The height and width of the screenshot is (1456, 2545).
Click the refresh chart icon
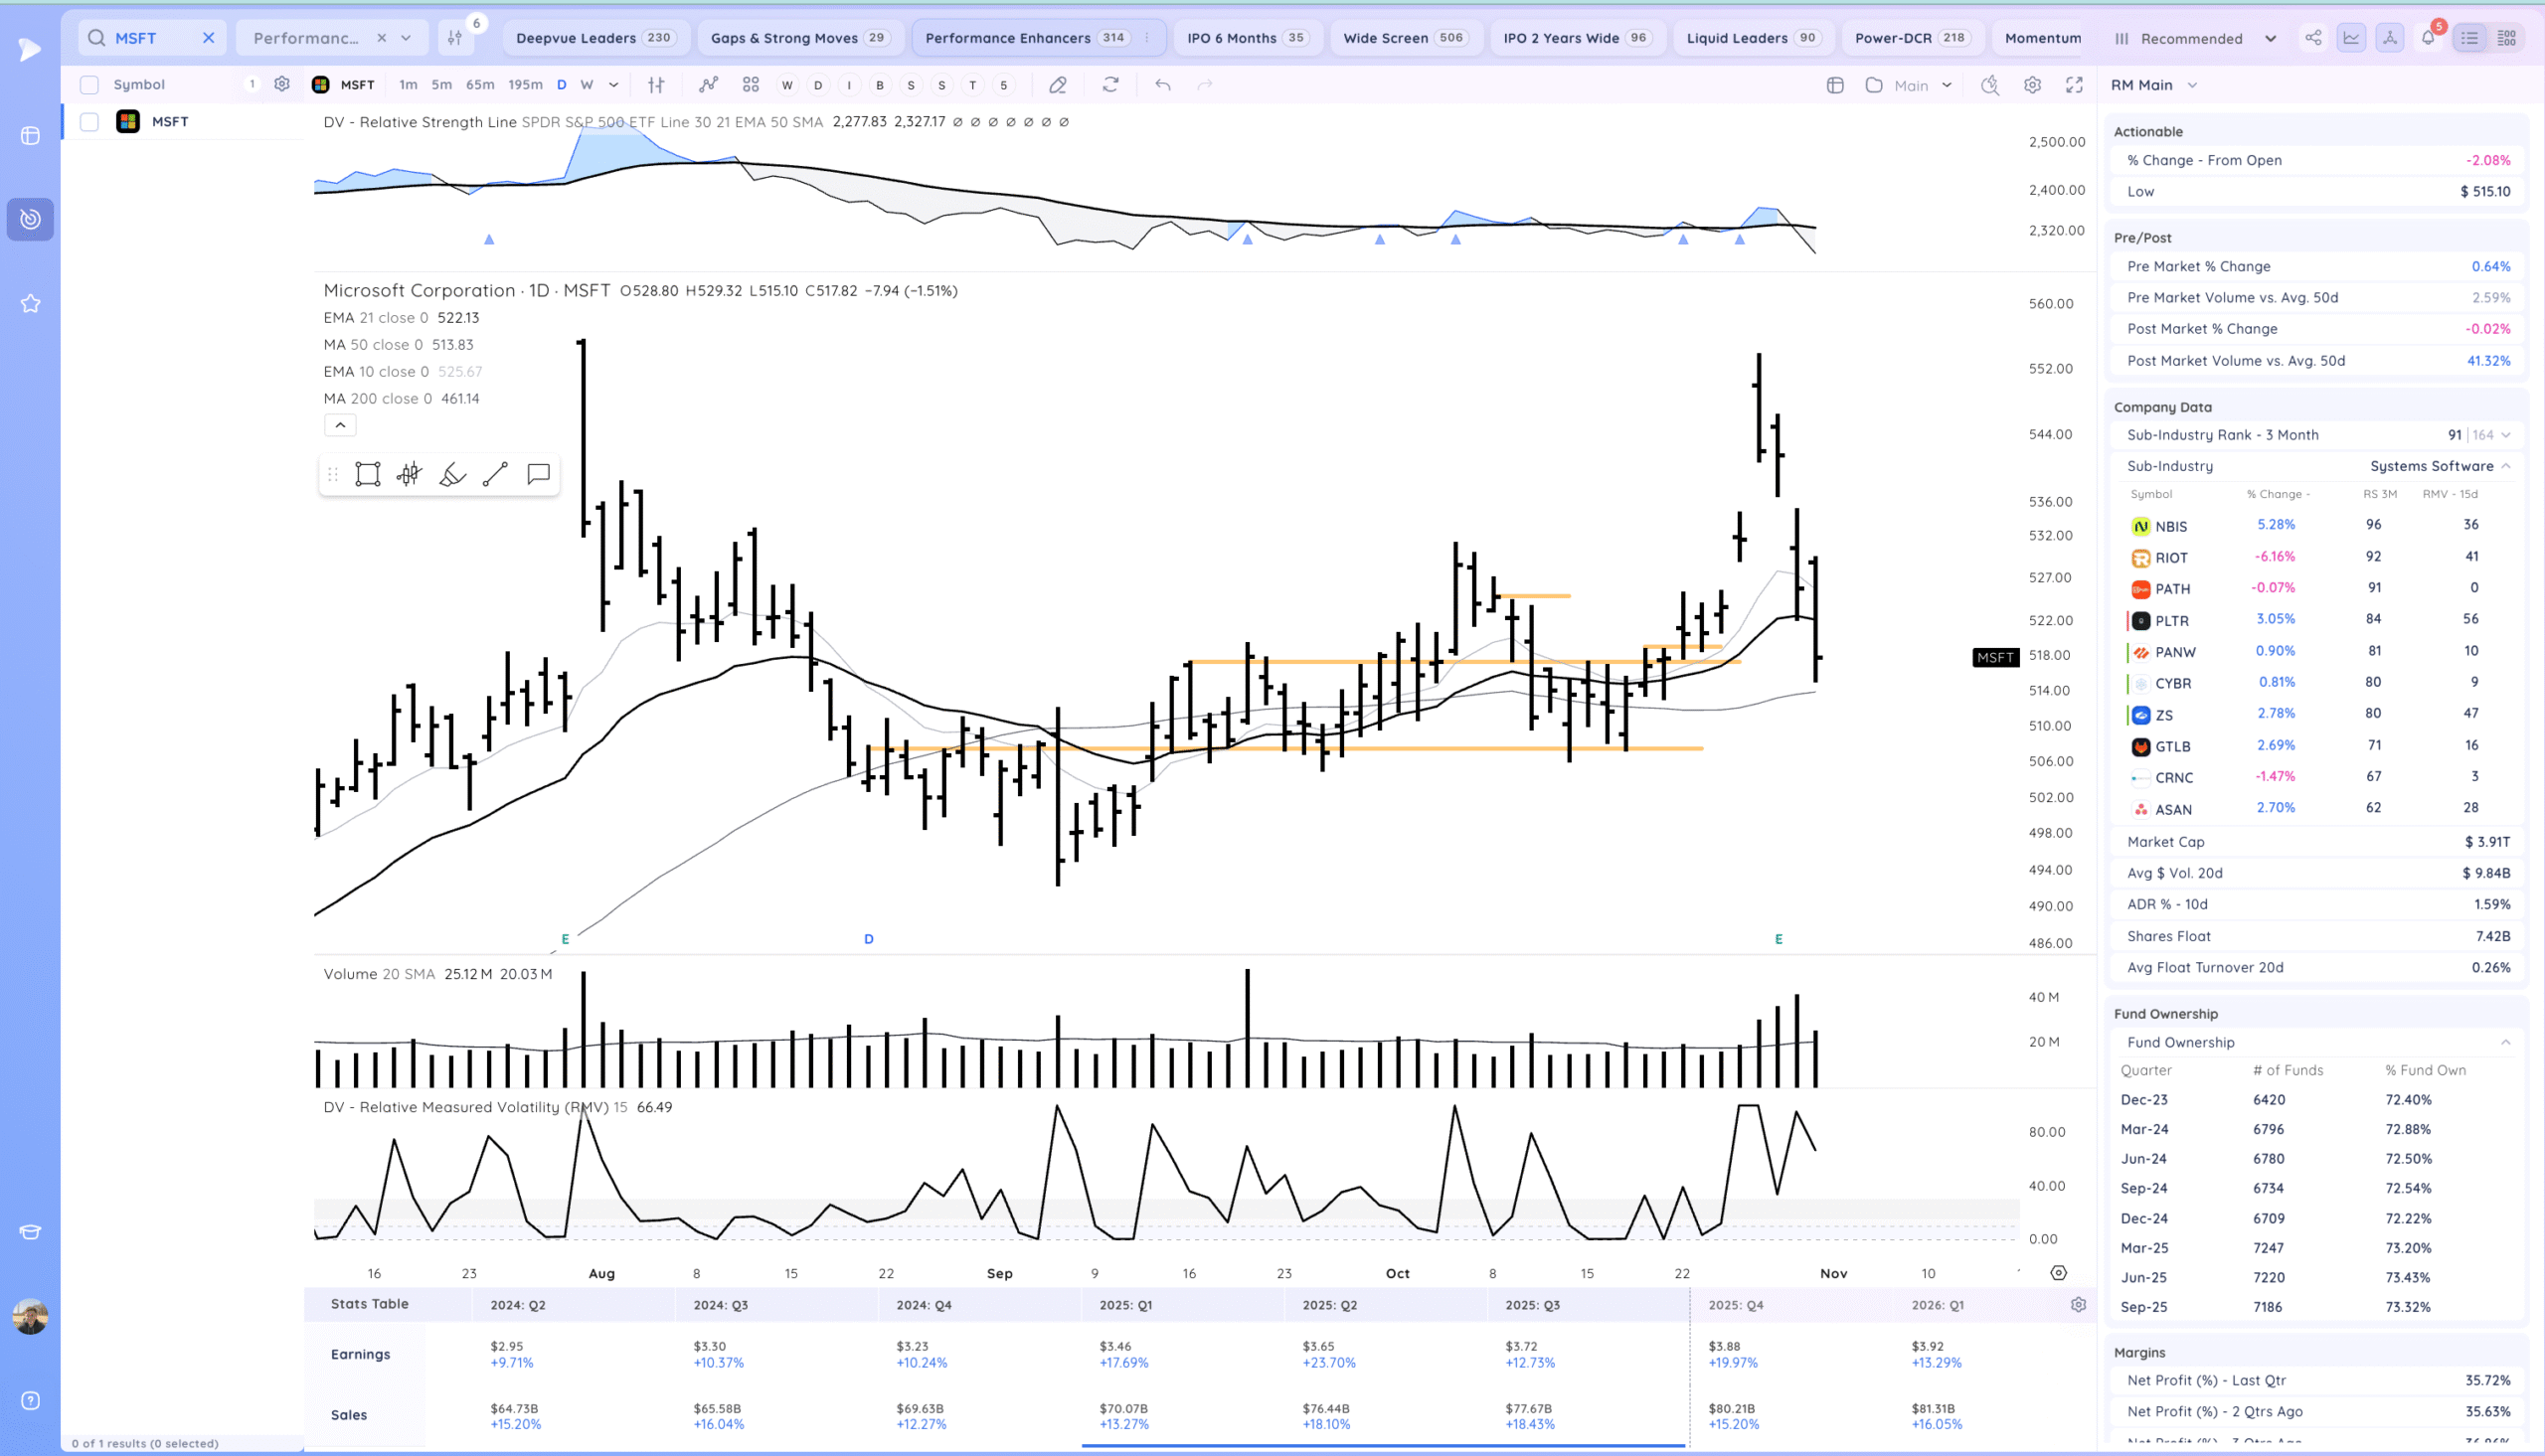point(1110,85)
